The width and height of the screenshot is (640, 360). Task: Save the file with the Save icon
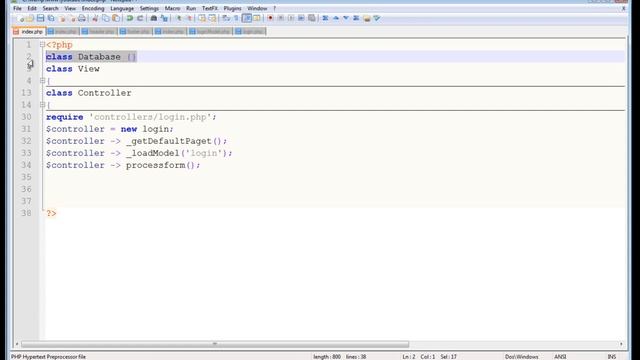click(x=40, y=18)
